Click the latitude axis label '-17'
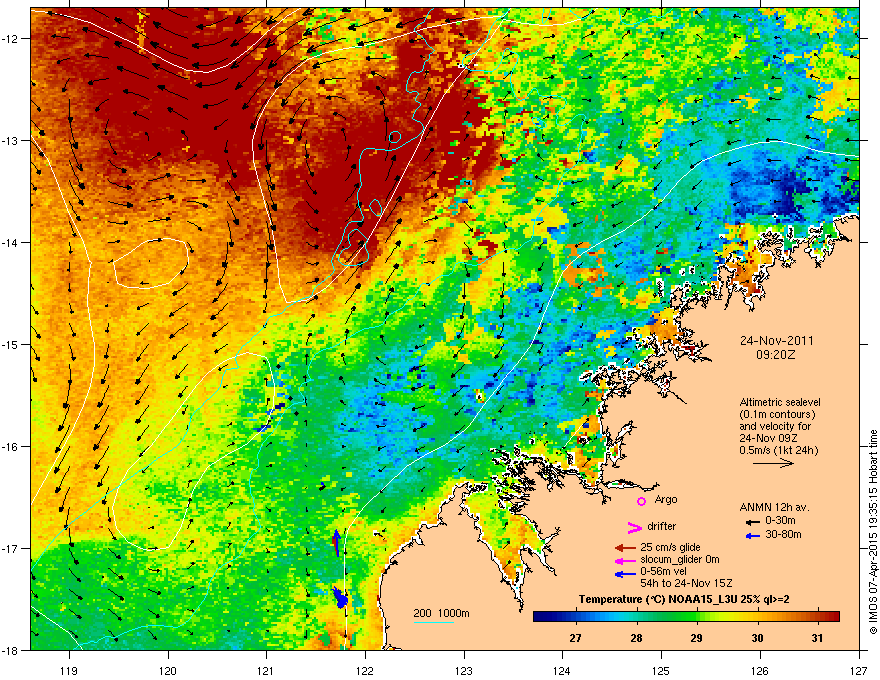 (10, 548)
